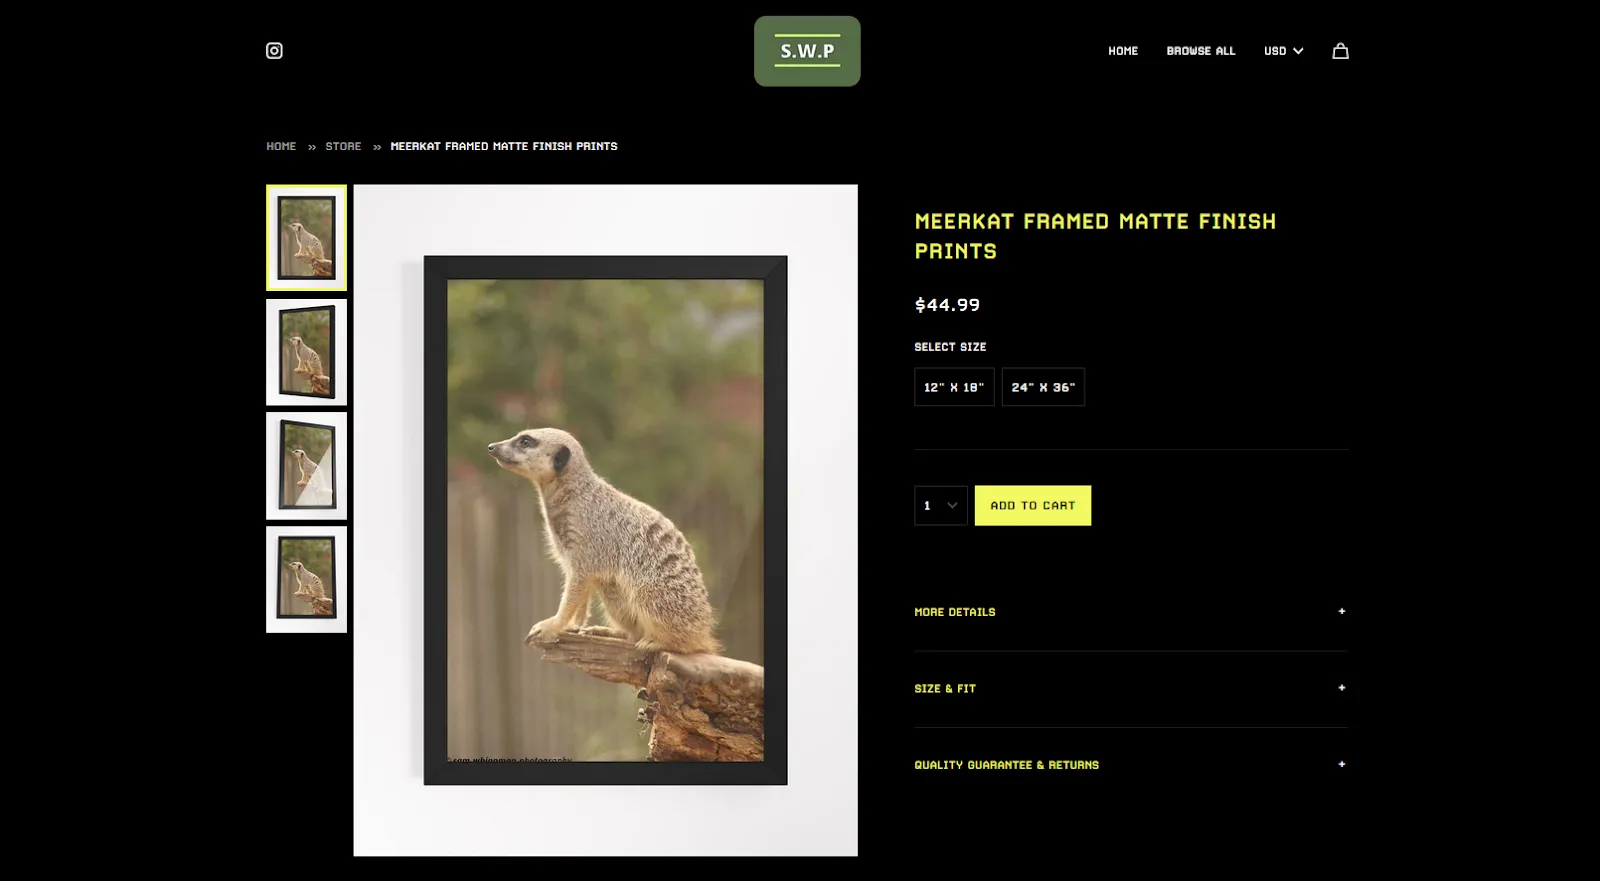This screenshot has height=881, width=1600.
Task: View the second angled frame thumbnail
Action: (306, 352)
